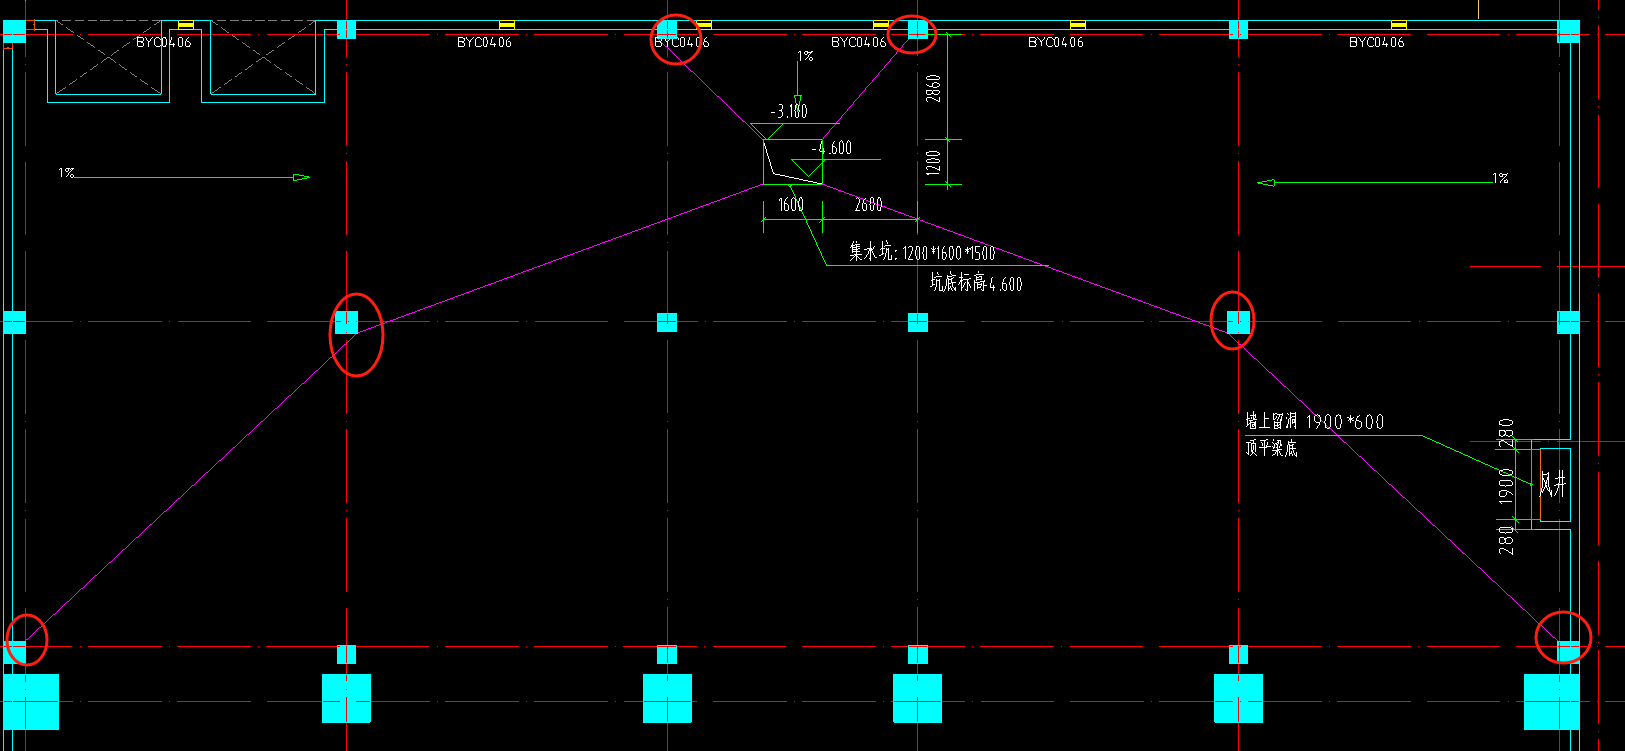Viewport: 1625px width, 751px height.
Task: Select the 2860 vertical dimension text
Action: 933,88
